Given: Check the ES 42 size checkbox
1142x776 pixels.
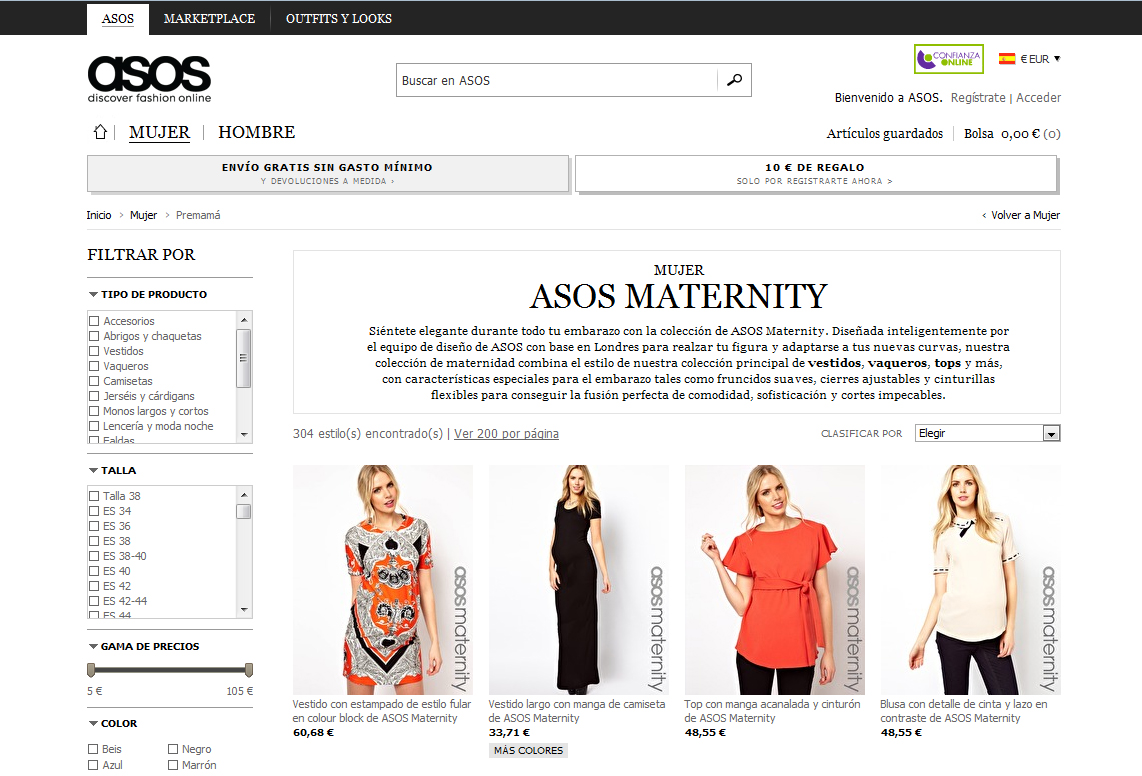Looking at the screenshot, I should tap(94, 586).
